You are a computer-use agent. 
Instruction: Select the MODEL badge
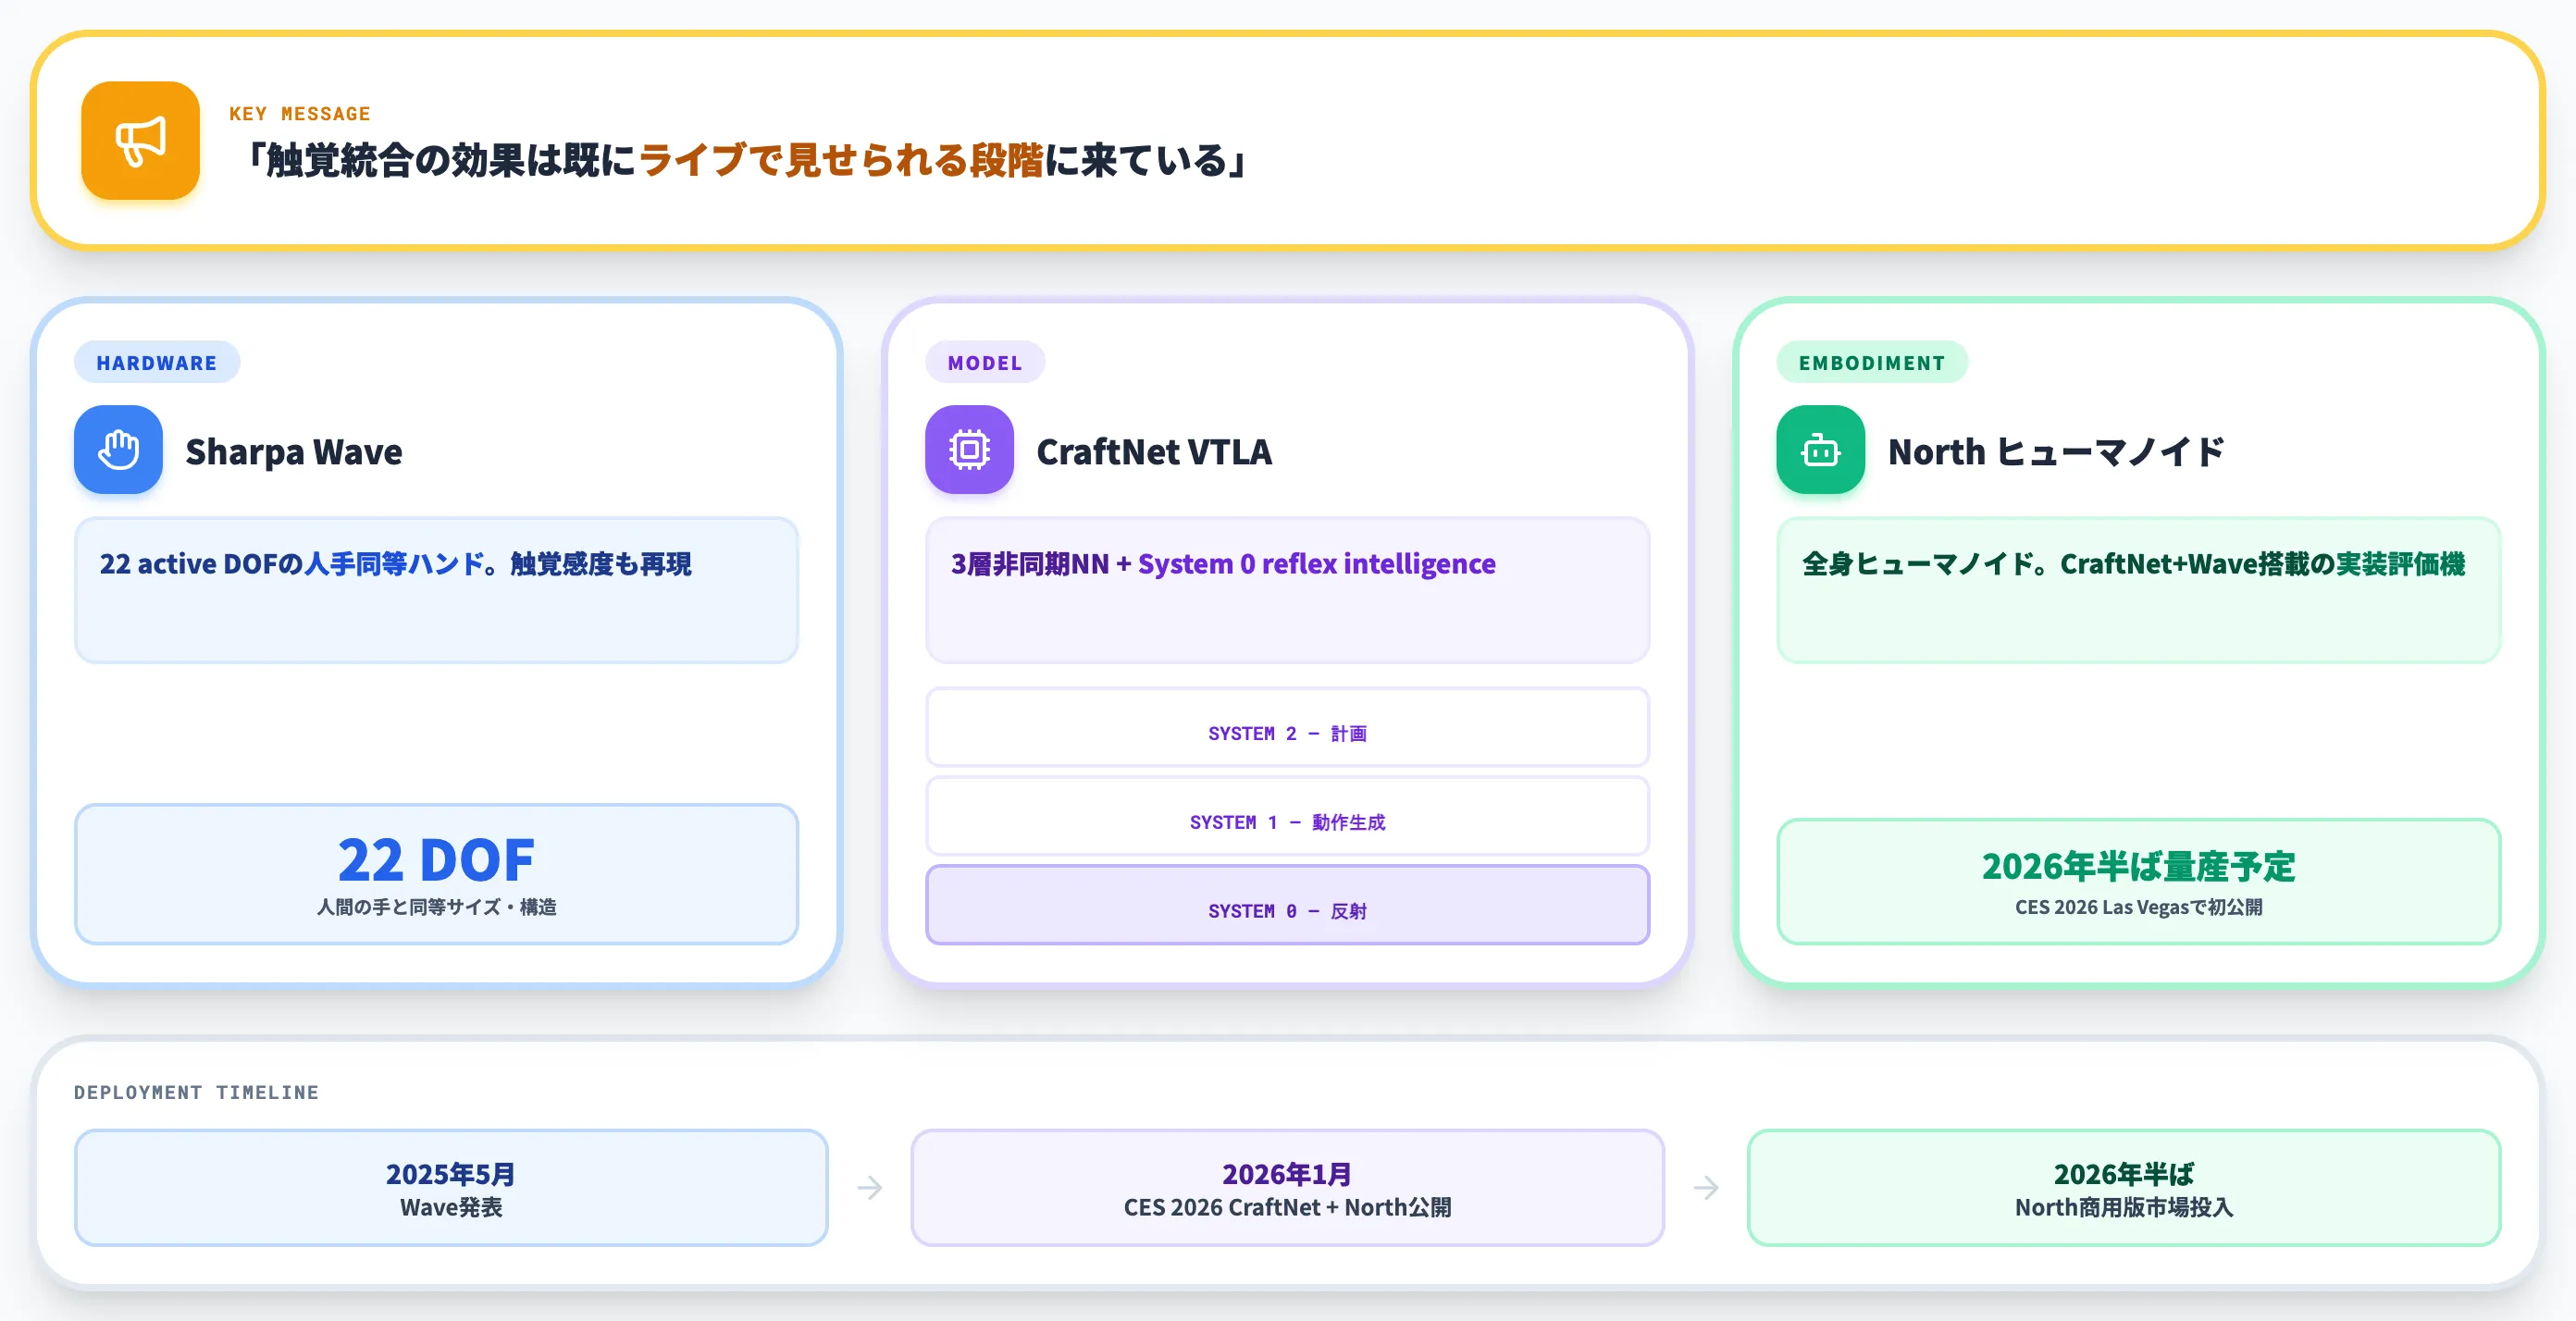[x=985, y=362]
